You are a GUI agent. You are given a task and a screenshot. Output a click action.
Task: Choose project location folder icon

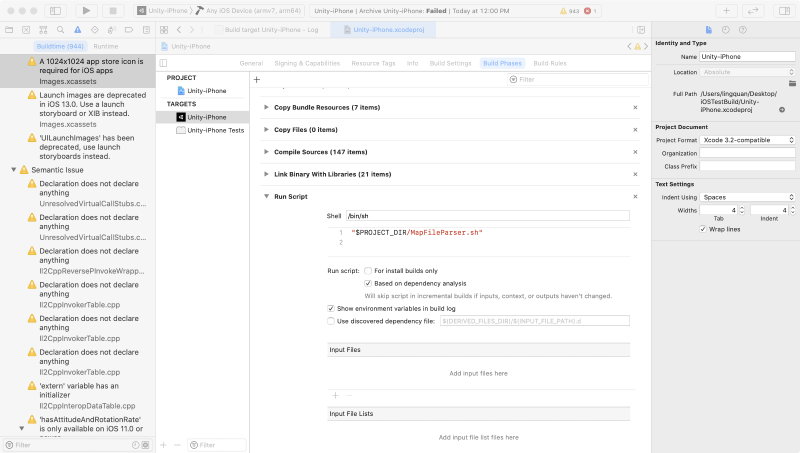792,83
